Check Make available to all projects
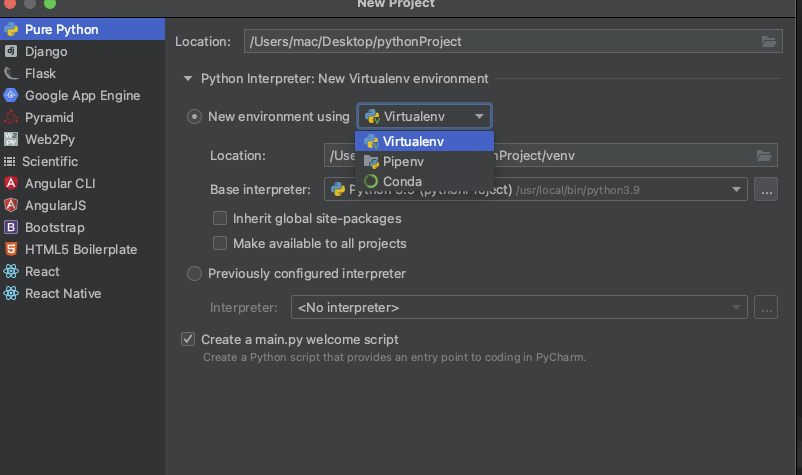This screenshot has height=475, width=802. (x=220, y=243)
